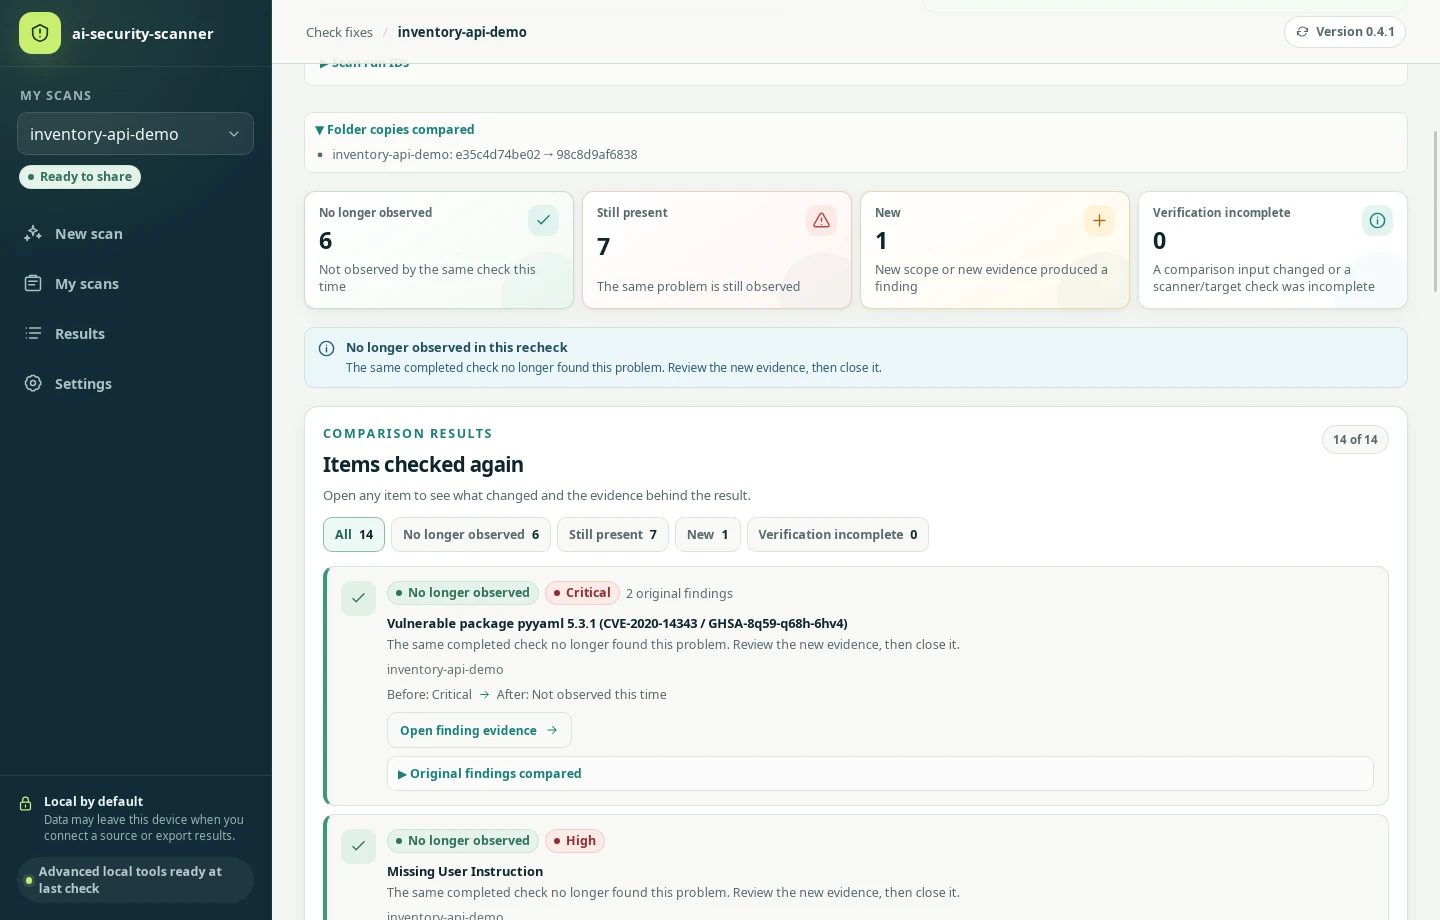Screen dimensions: 1440x920
Task: Click the lock icon next to Local by default
Action: pyautogui.click(x=26, y=803)
